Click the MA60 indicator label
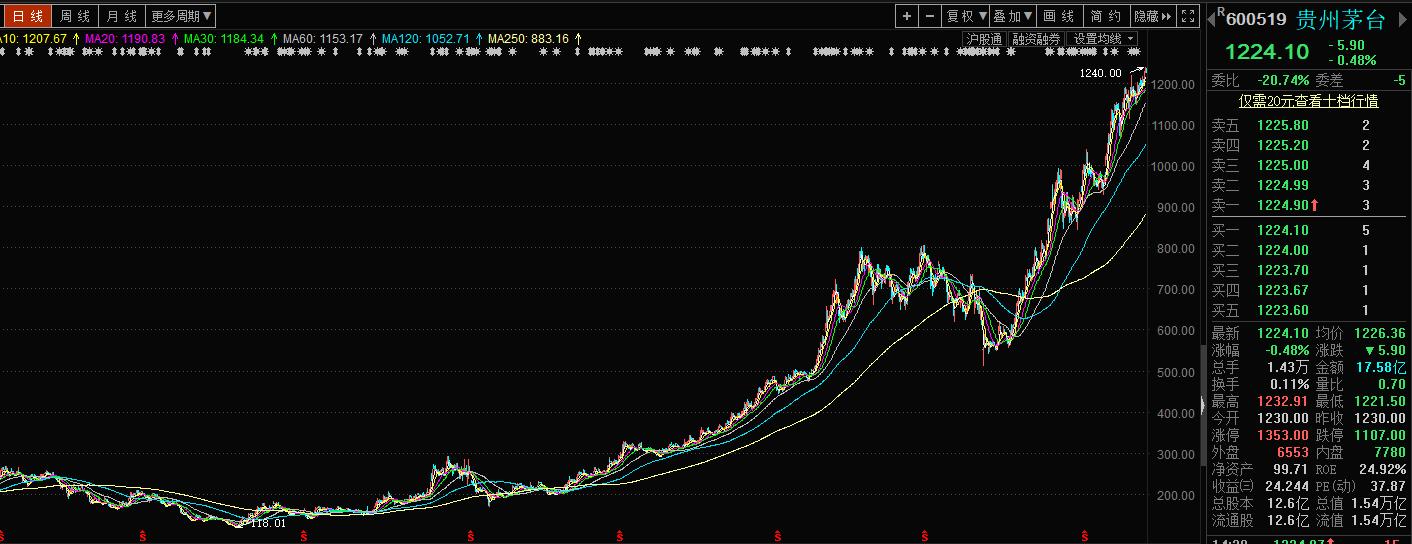Viewport: 1412px width, 544px height. tap(323, 39)
